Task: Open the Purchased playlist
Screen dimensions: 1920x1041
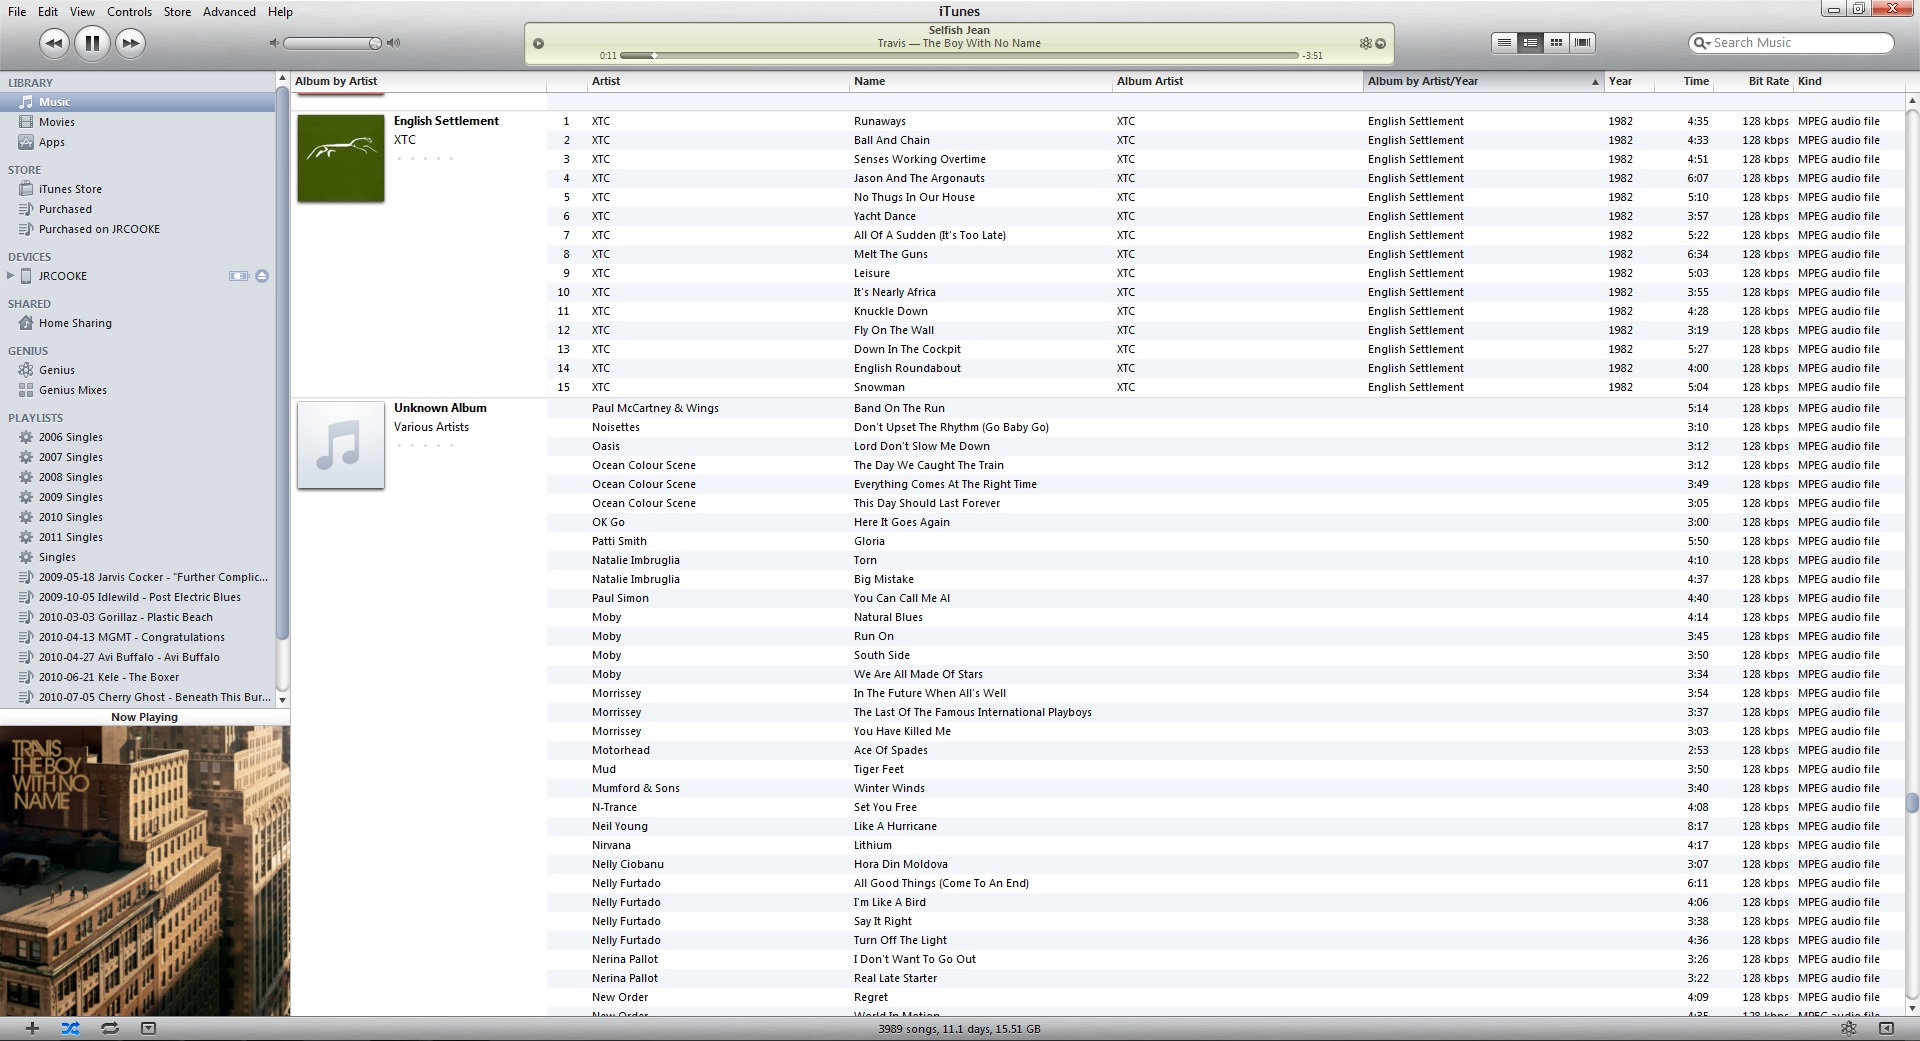Action: click(x=137, y=209)
